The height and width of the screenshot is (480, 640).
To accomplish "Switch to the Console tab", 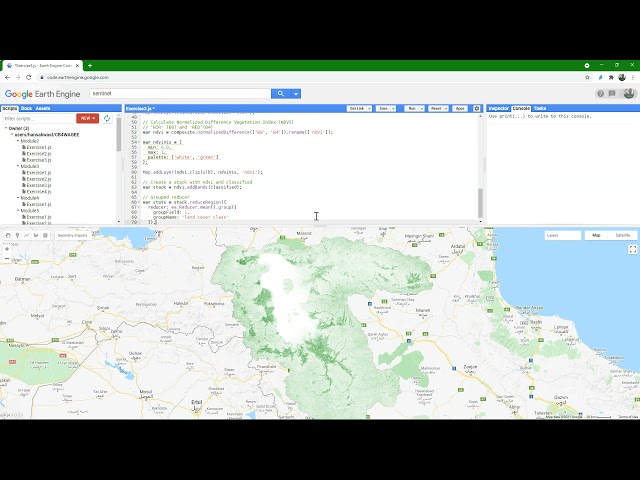I will coord(521,109).
